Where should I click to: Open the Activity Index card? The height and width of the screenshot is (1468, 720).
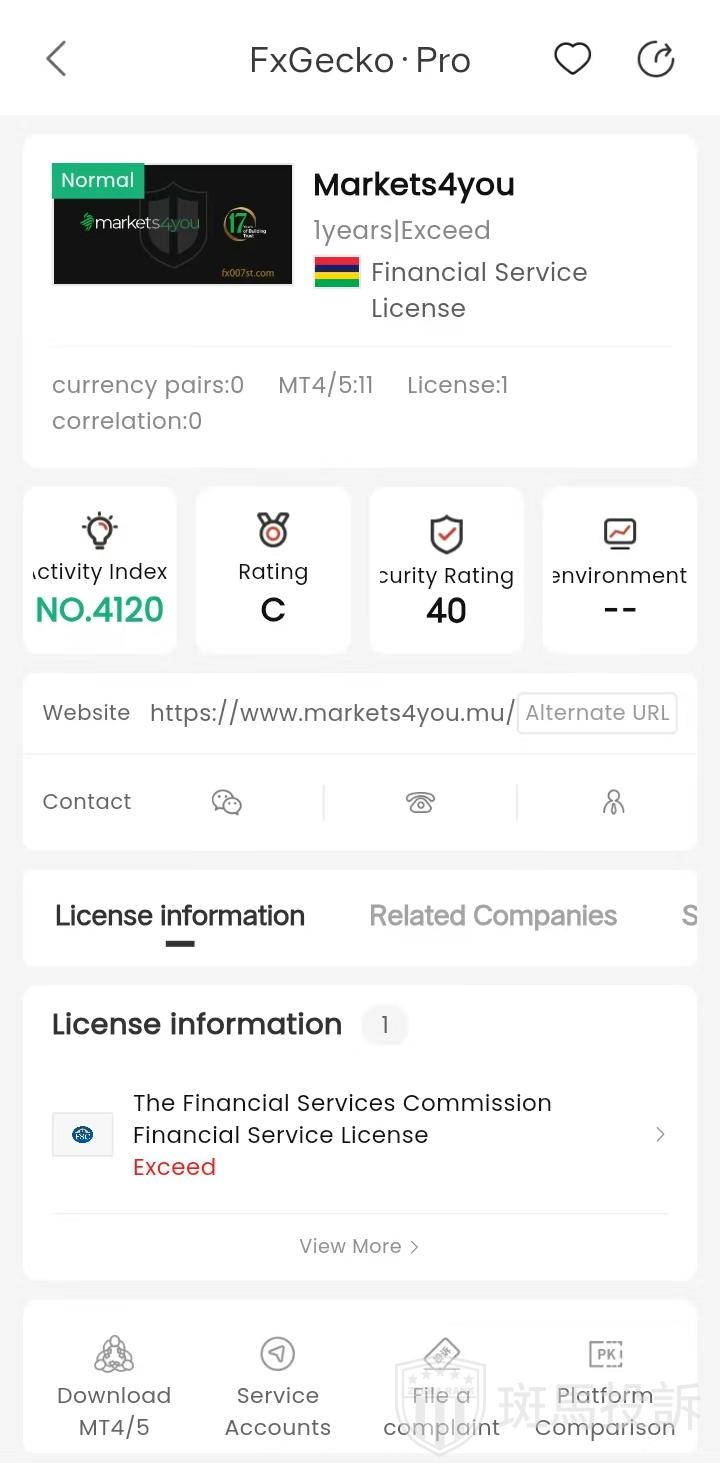click(x=100, y=570)
